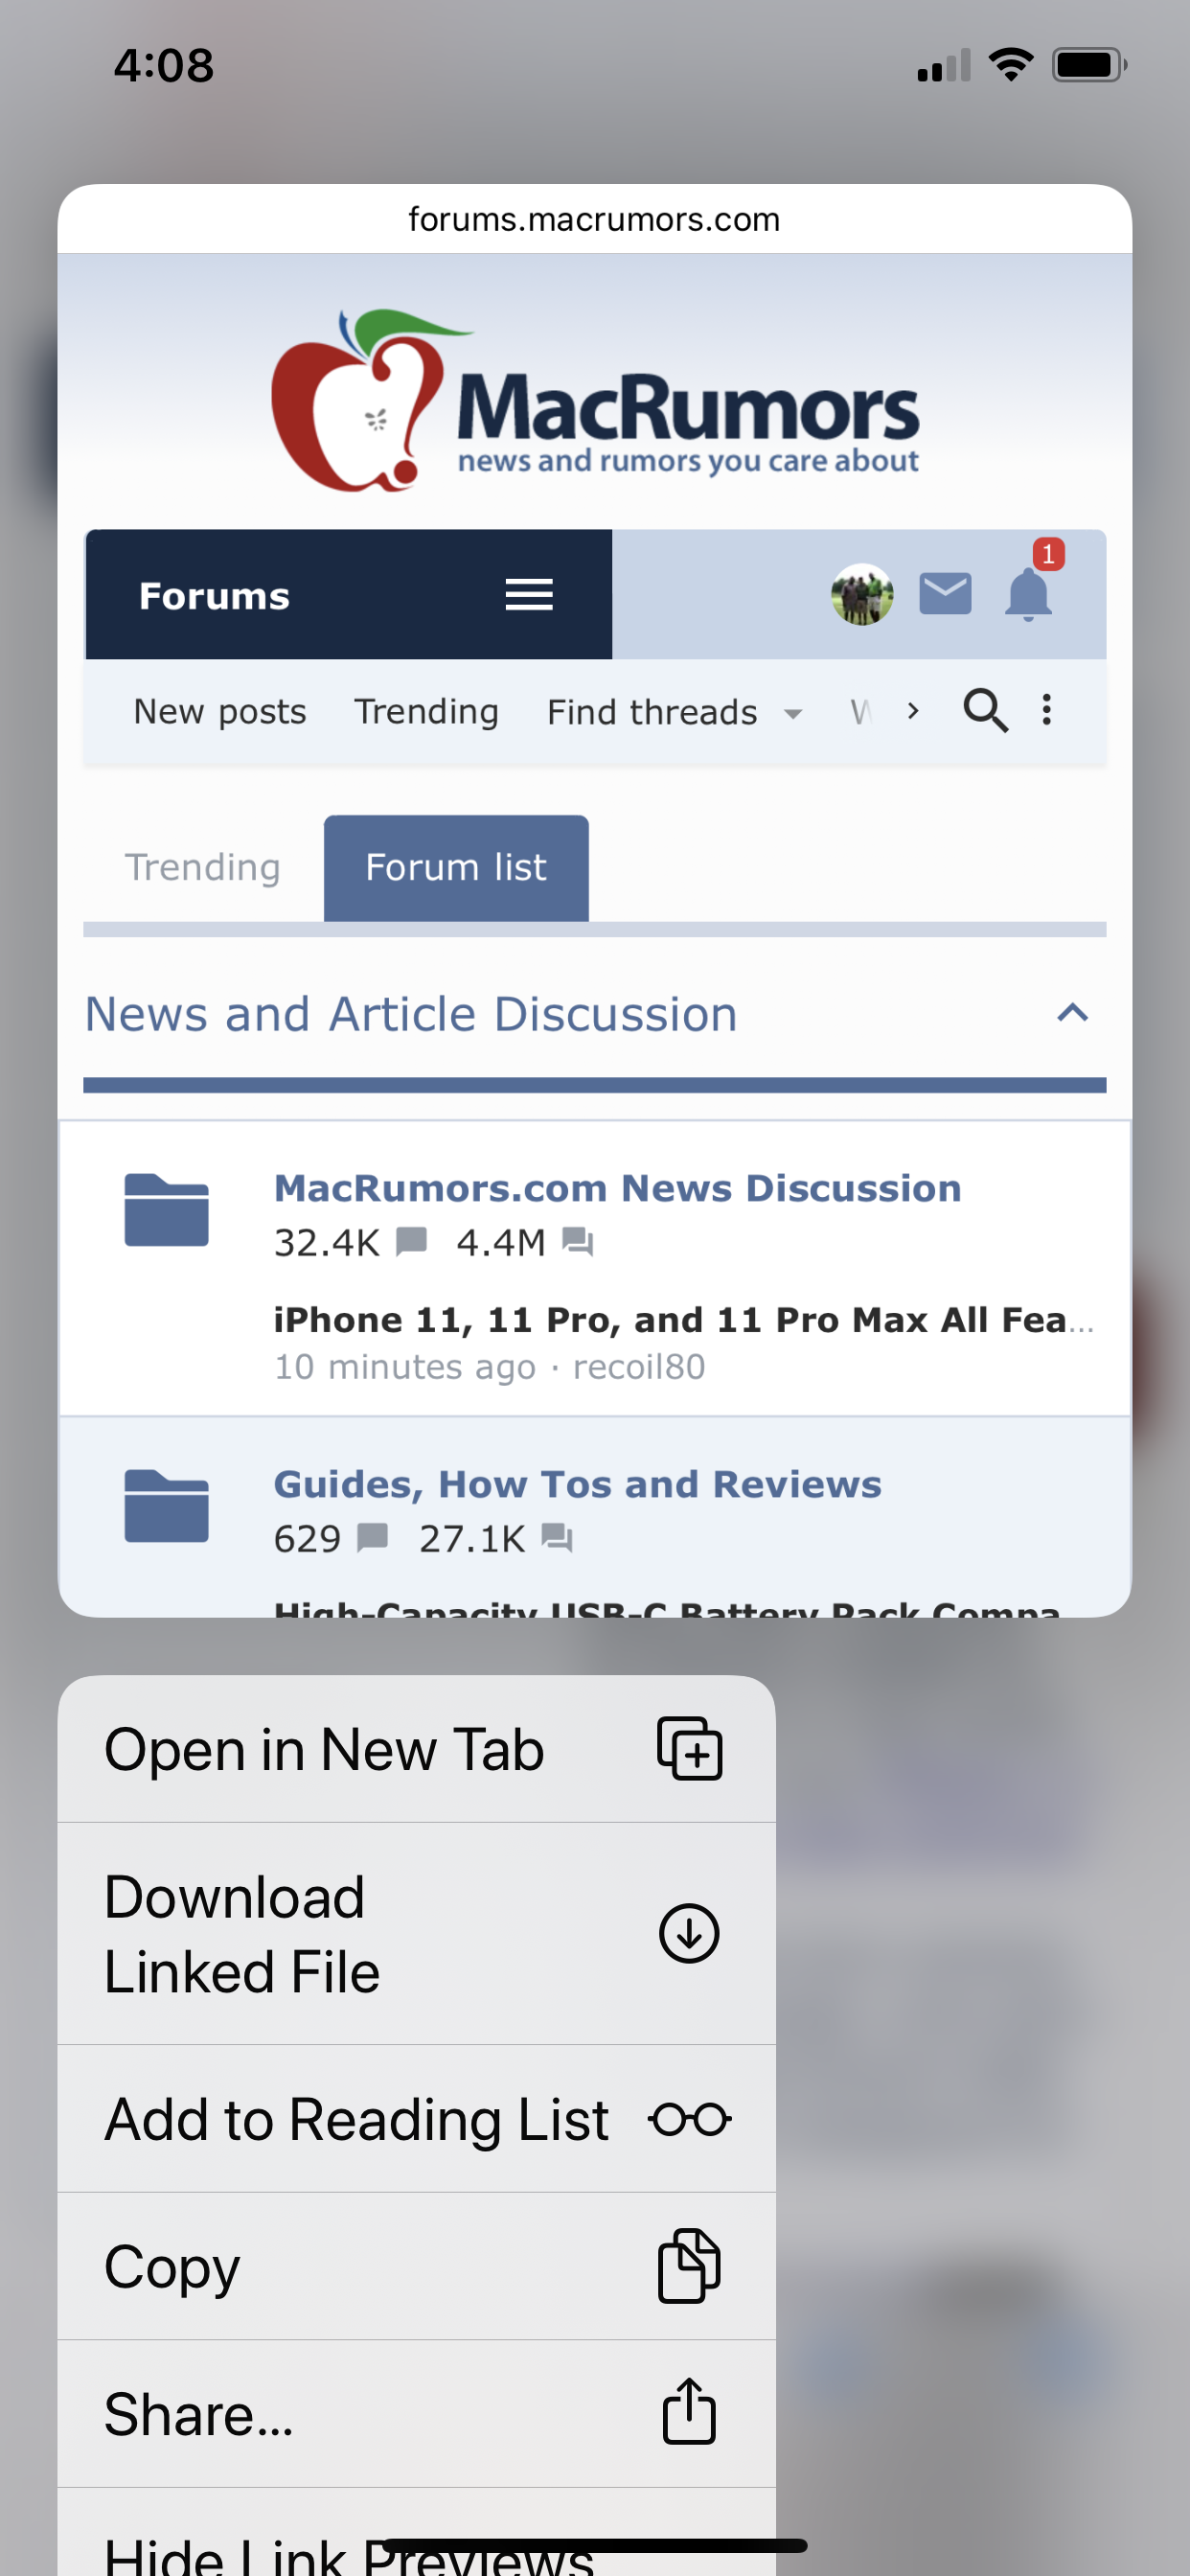Image resolution: width=1190 pixels, height=2576 pixels.
Task: Click the documents icon beside Copy
Action: tap(689, 2266)
